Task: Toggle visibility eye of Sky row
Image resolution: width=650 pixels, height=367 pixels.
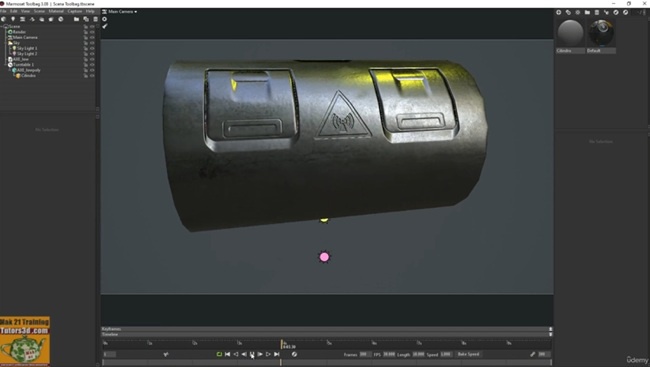Action: pyautogui.click(x=92, y=43)
